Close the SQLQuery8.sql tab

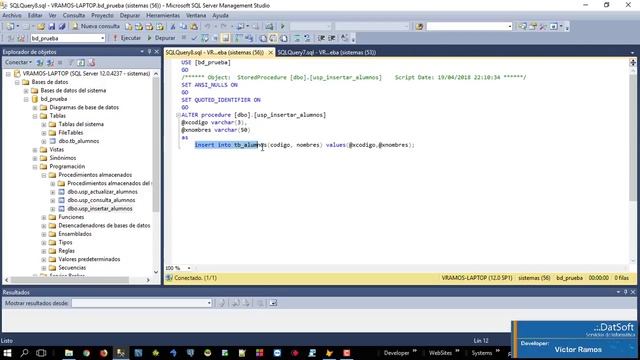click(x=270, y=53)
